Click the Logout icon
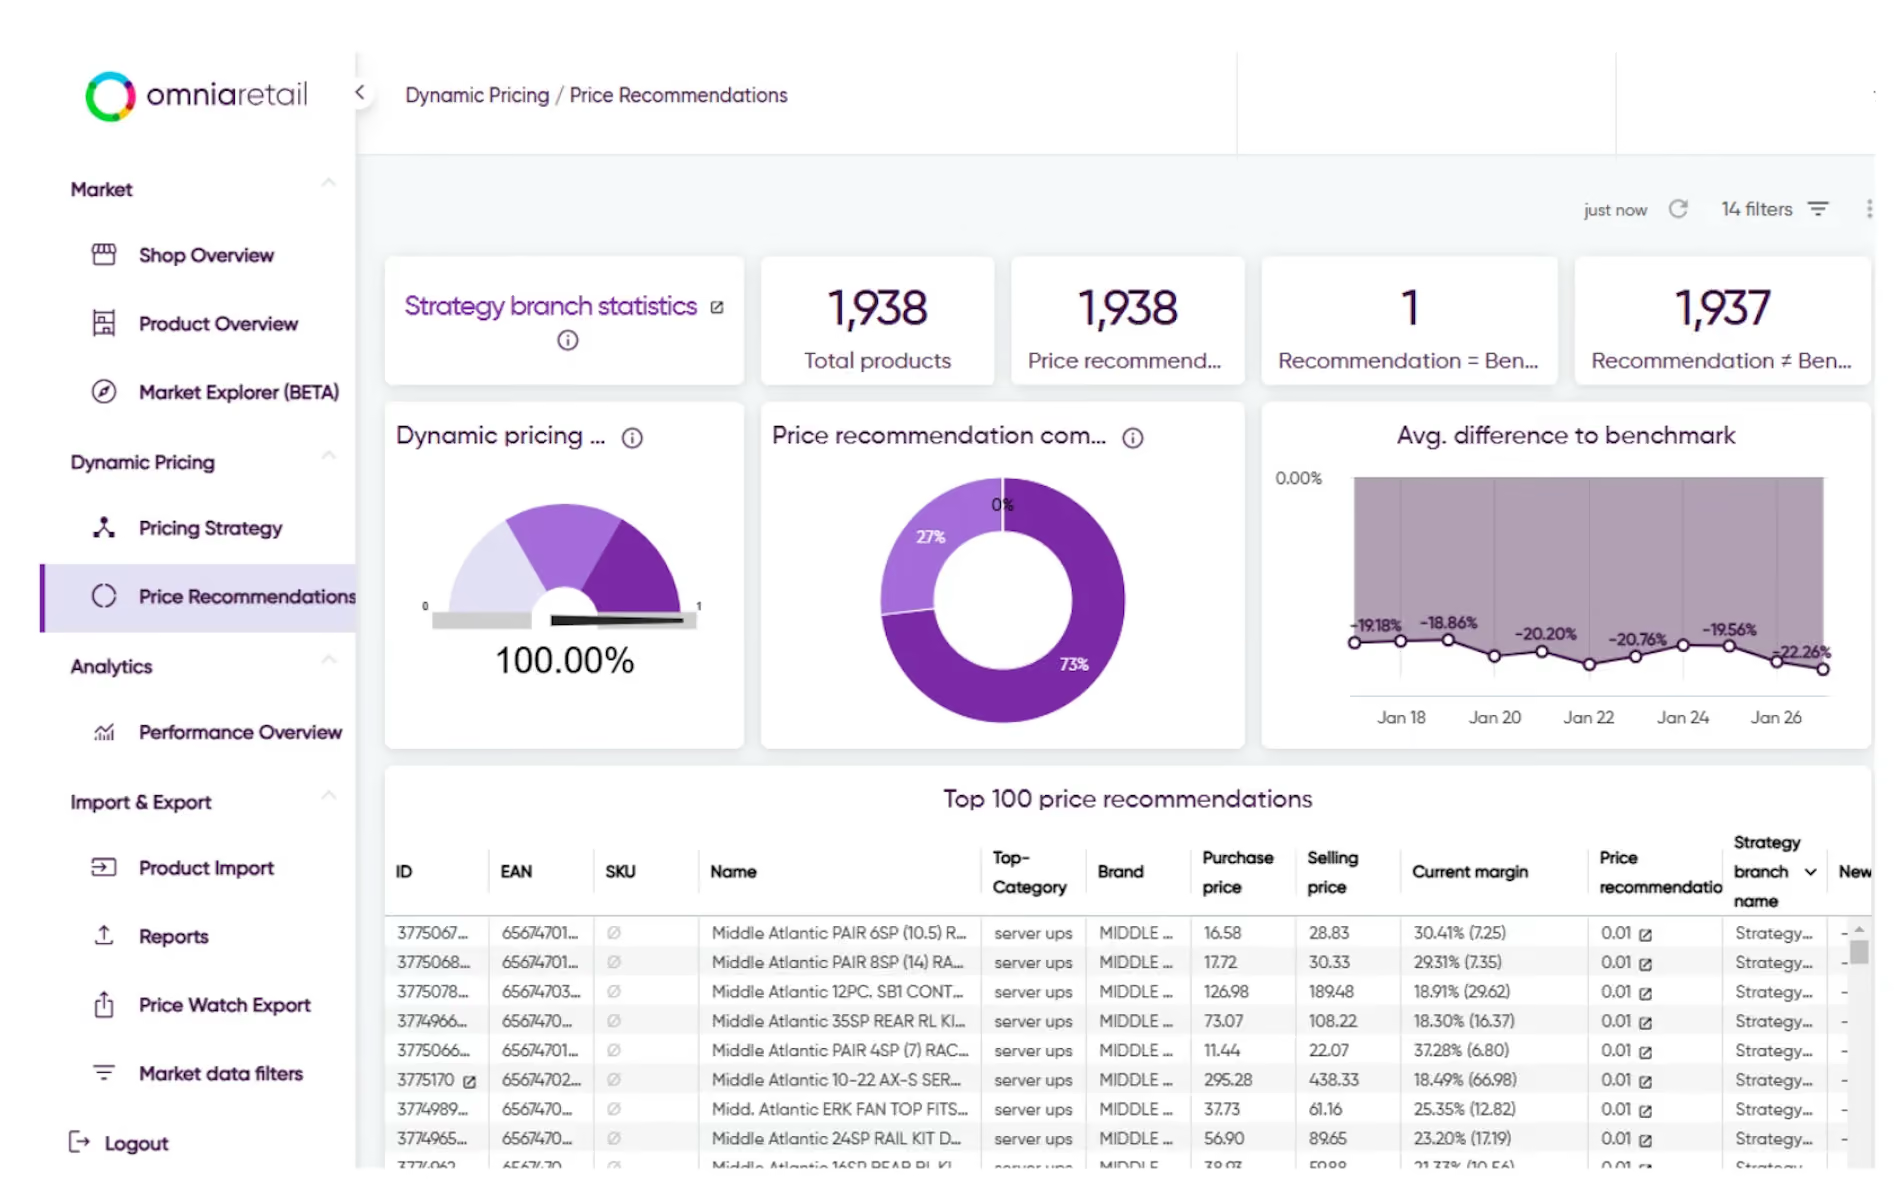The width and height of the screenshot is (1898, 1196). (x=79, y=1142)
